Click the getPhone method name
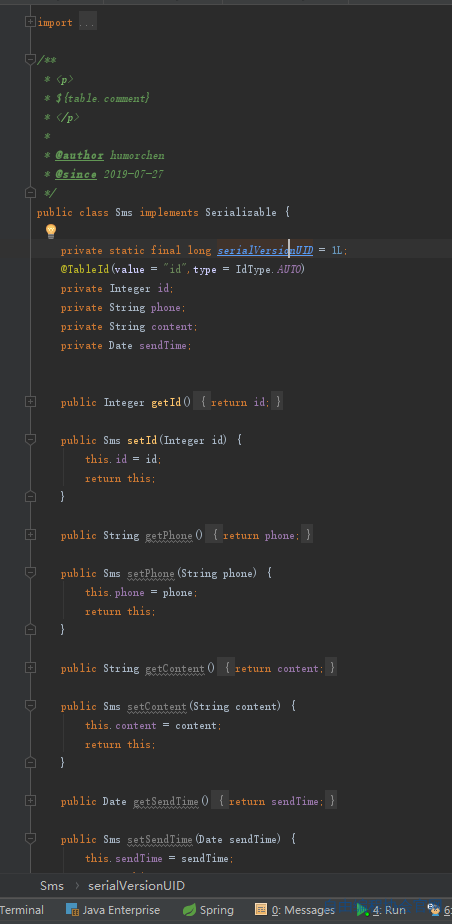The image size is (452, 924). coord(169,535)
